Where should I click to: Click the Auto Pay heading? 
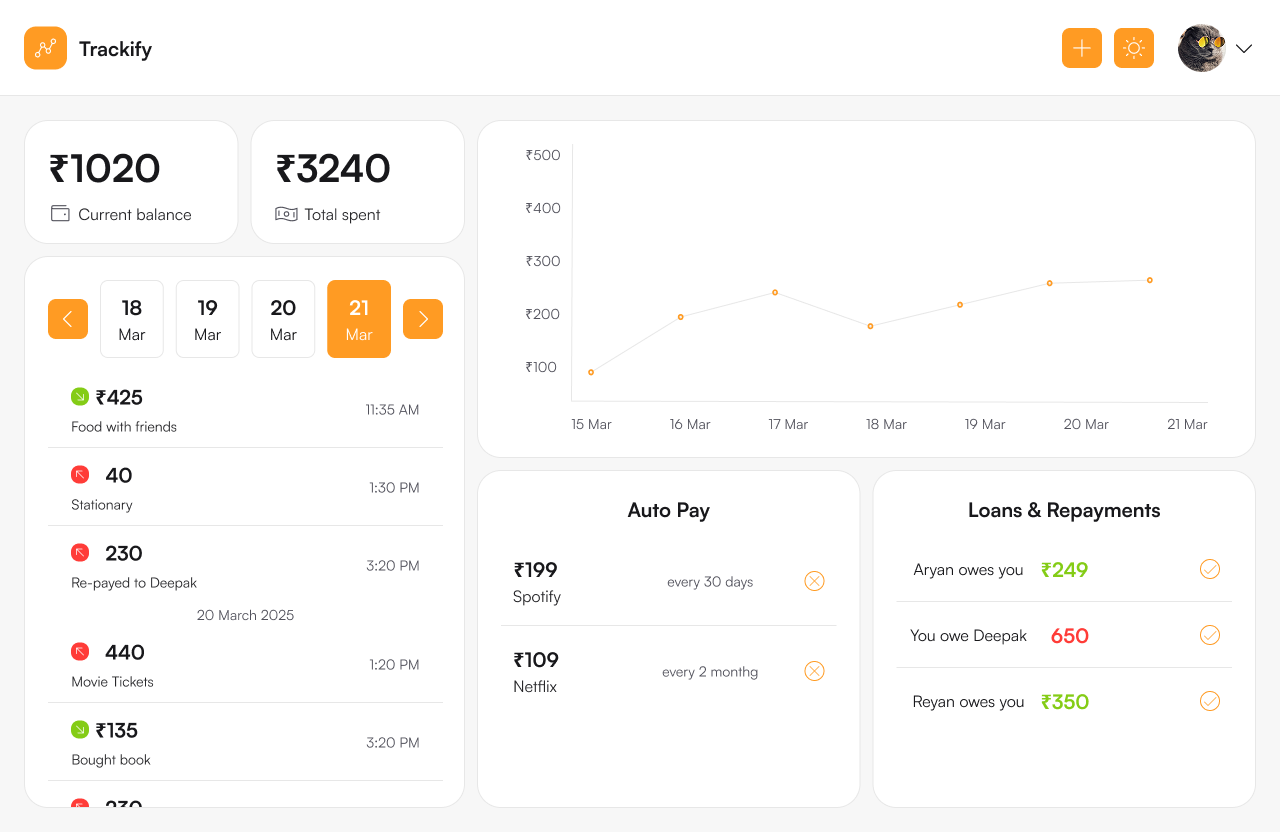click(669, 510)
